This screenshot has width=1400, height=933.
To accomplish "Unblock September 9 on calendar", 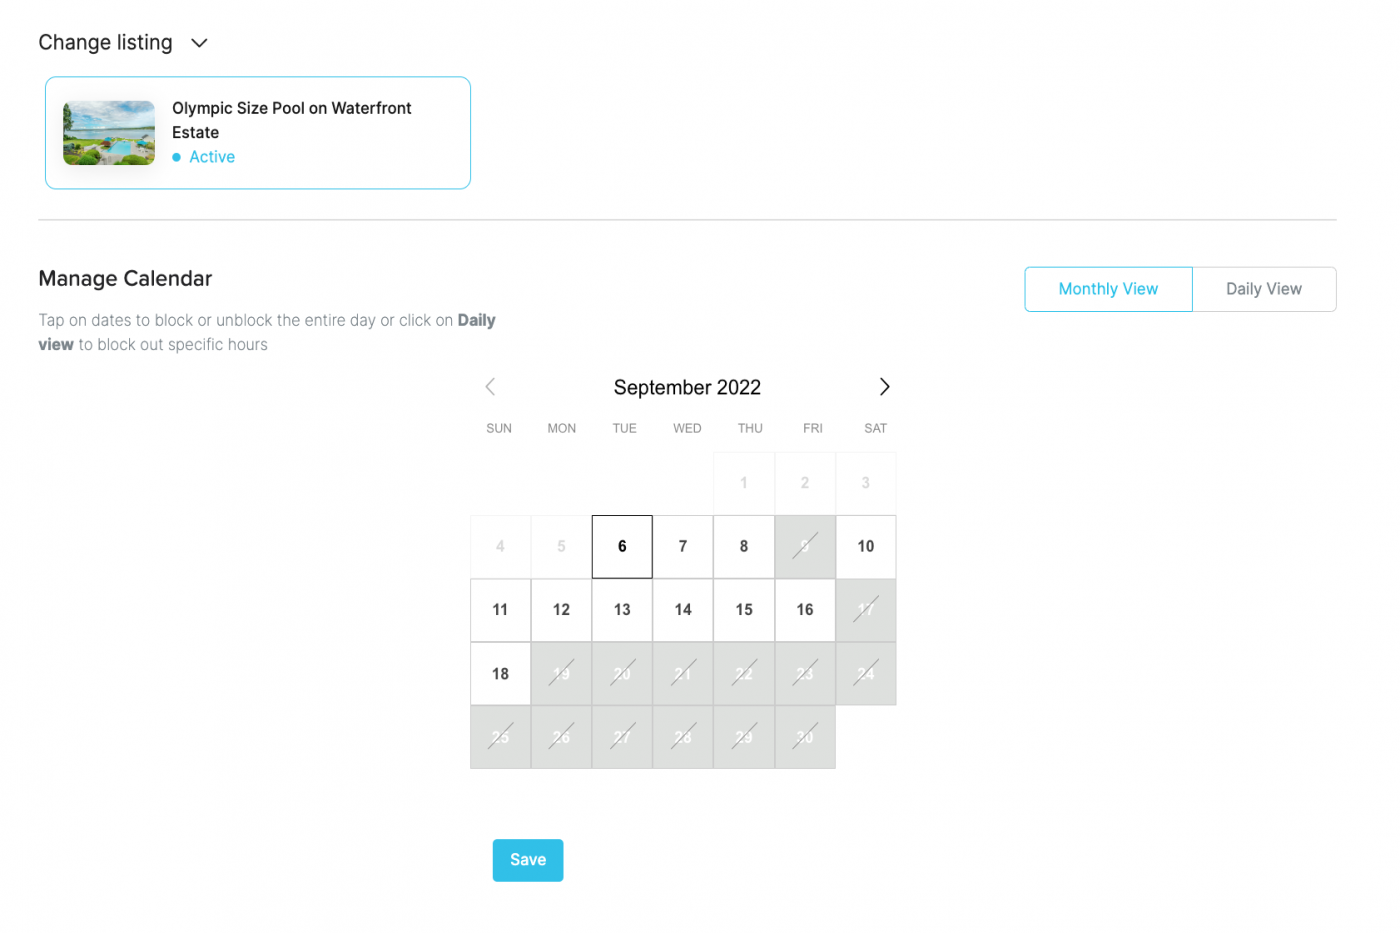I will (x=805, y=547).
